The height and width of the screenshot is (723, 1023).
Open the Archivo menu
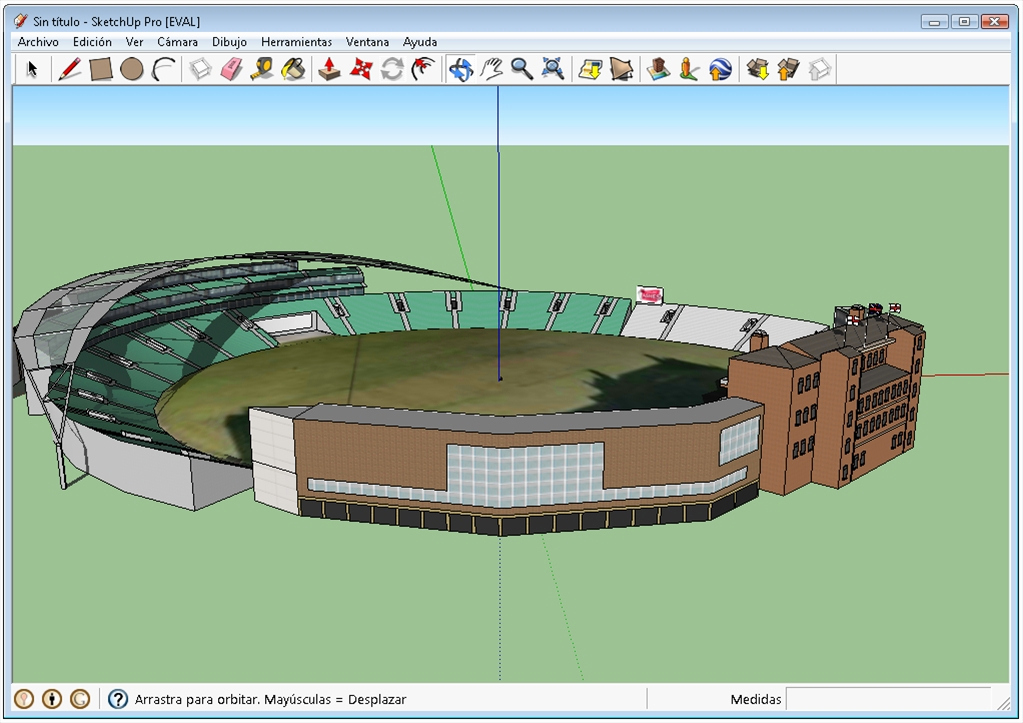pyautogui.click(x=38, y=42)
